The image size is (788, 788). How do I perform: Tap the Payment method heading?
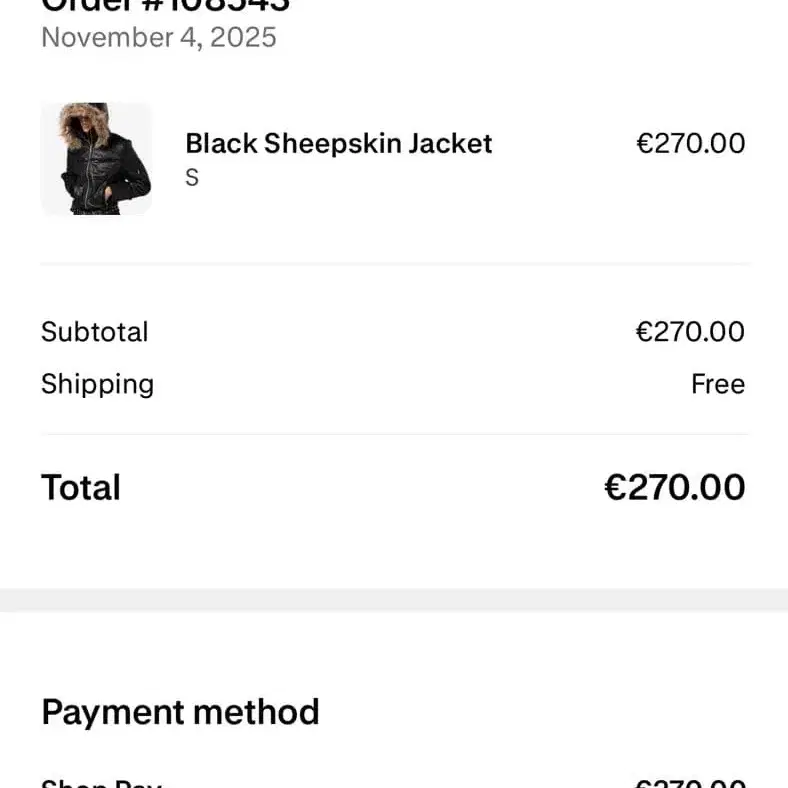tap(180, 712)
